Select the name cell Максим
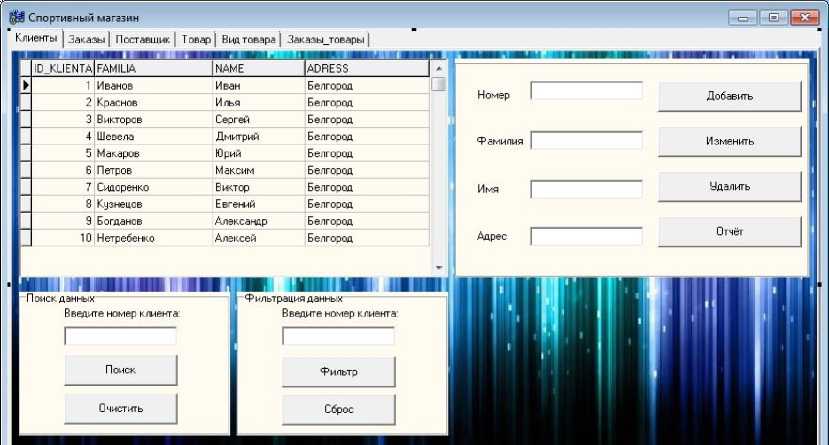Image resolution: width=829 pixels, height=445 pixels. pos(259,170)
